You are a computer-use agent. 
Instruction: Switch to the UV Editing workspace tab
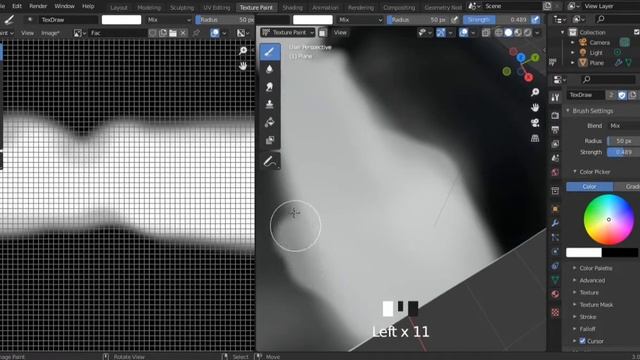[217, 7]
